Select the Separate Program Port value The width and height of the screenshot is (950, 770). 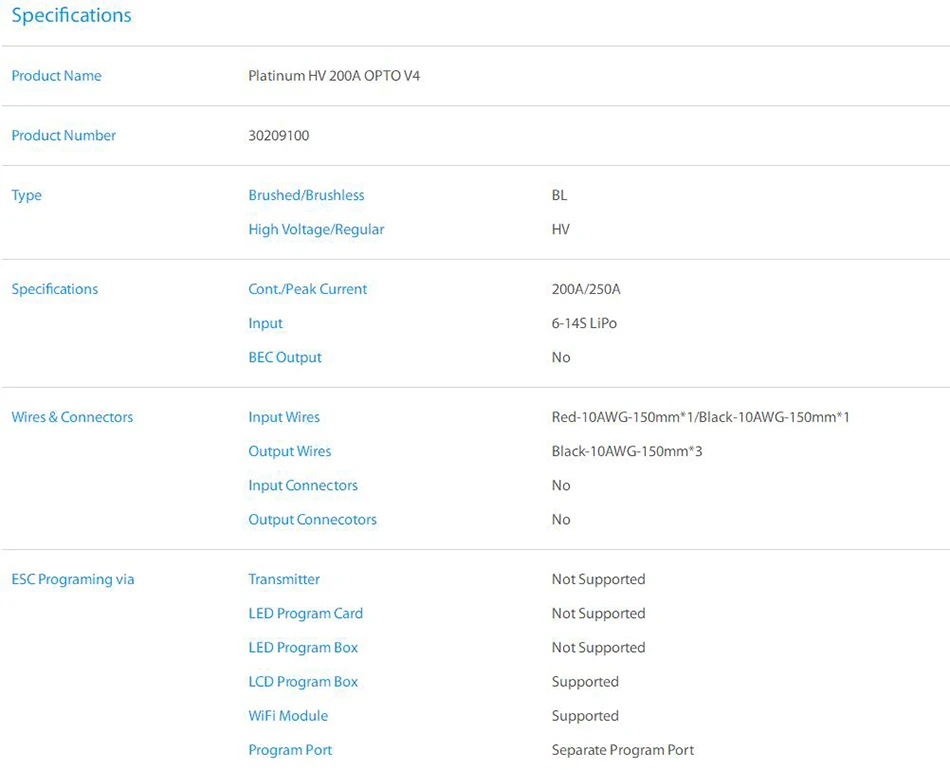(623, 751)
